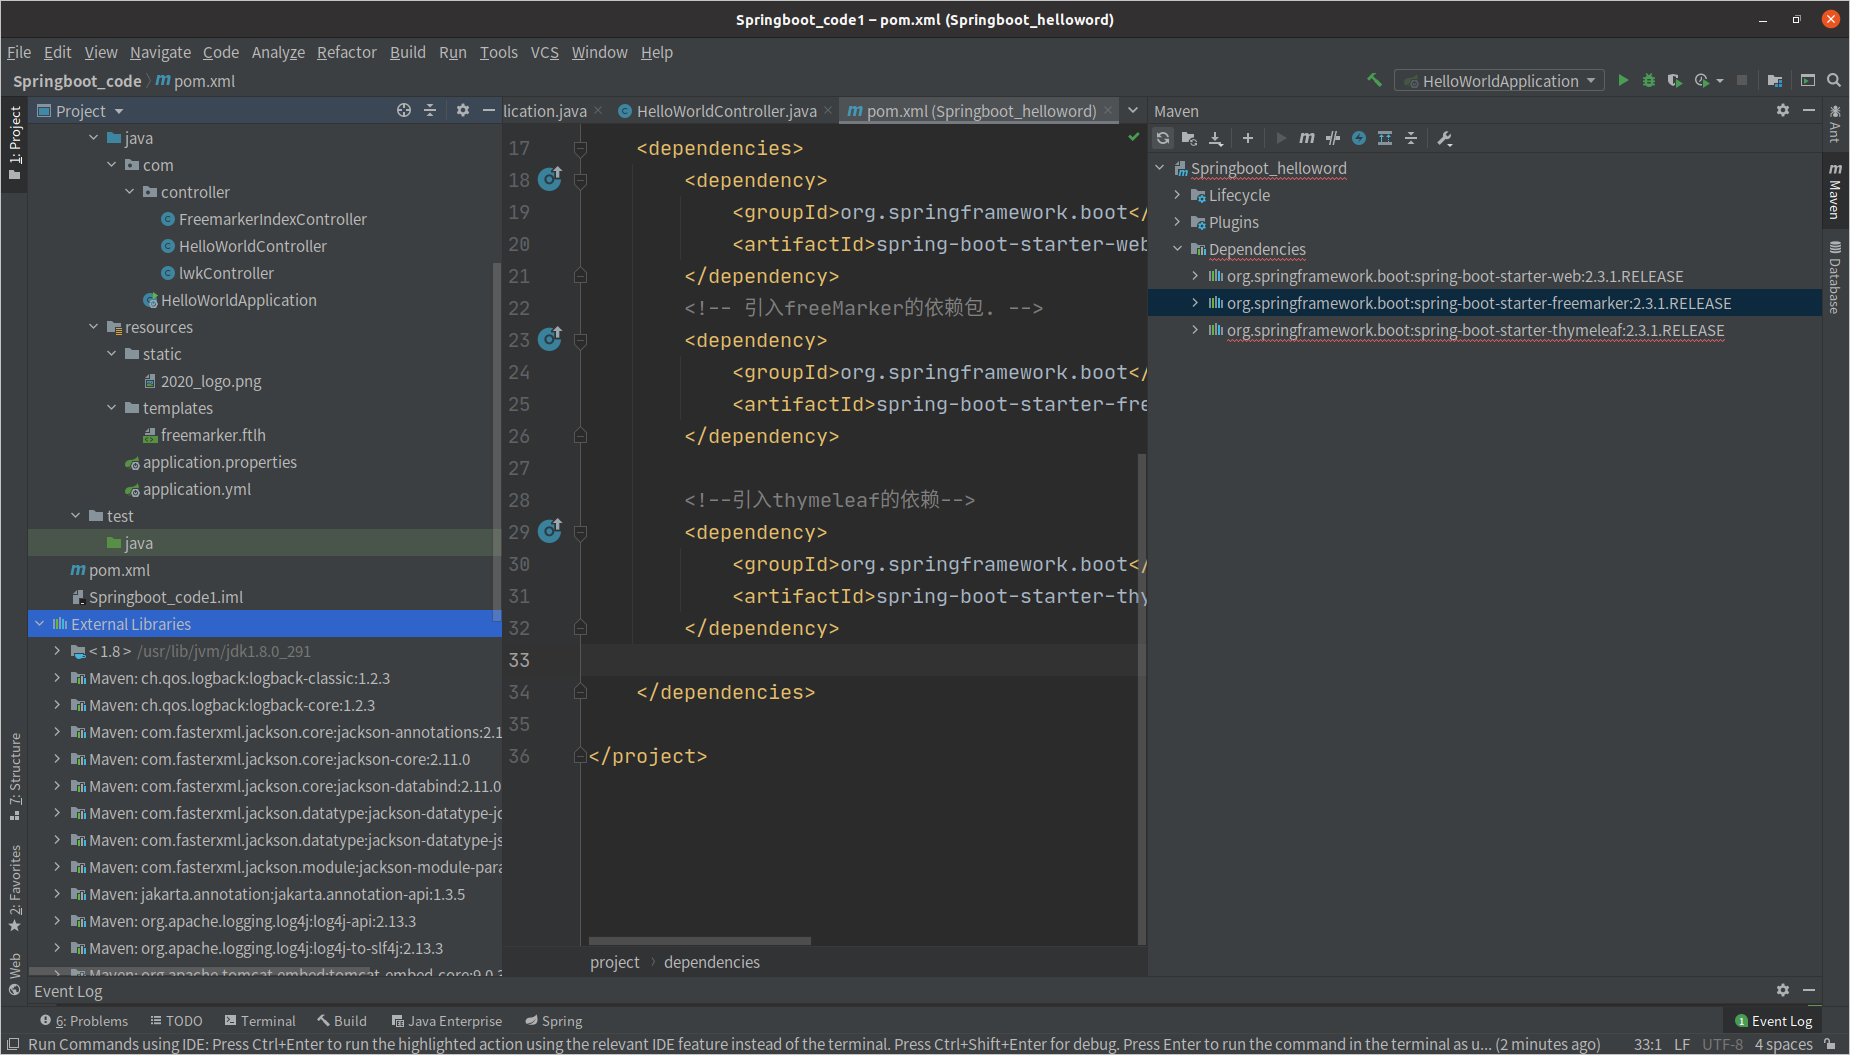Collapse all in Project panel
The height and width of the screenshot is (1055, 1850).
click(x=430, y=110)
